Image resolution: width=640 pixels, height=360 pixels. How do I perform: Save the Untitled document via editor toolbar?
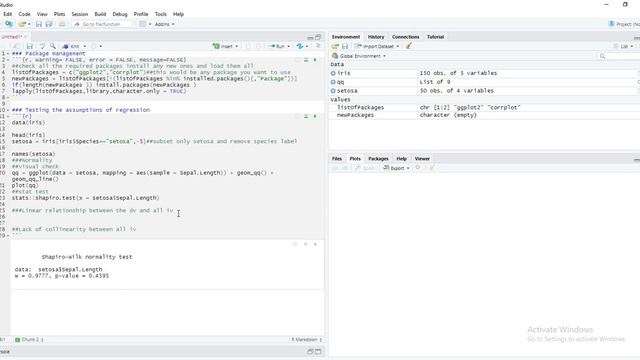[x=29, y=46]
